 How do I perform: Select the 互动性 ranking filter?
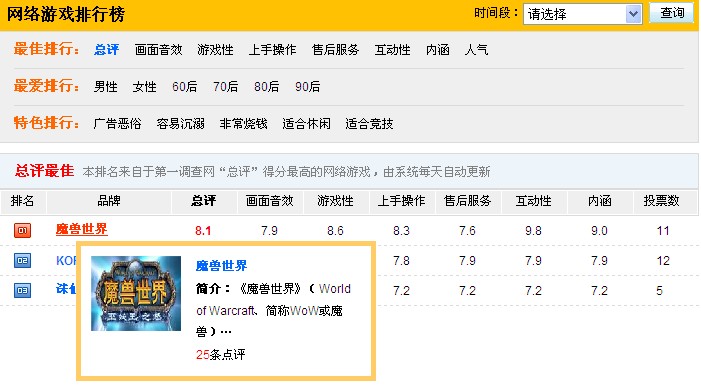(x=393, y=49)
